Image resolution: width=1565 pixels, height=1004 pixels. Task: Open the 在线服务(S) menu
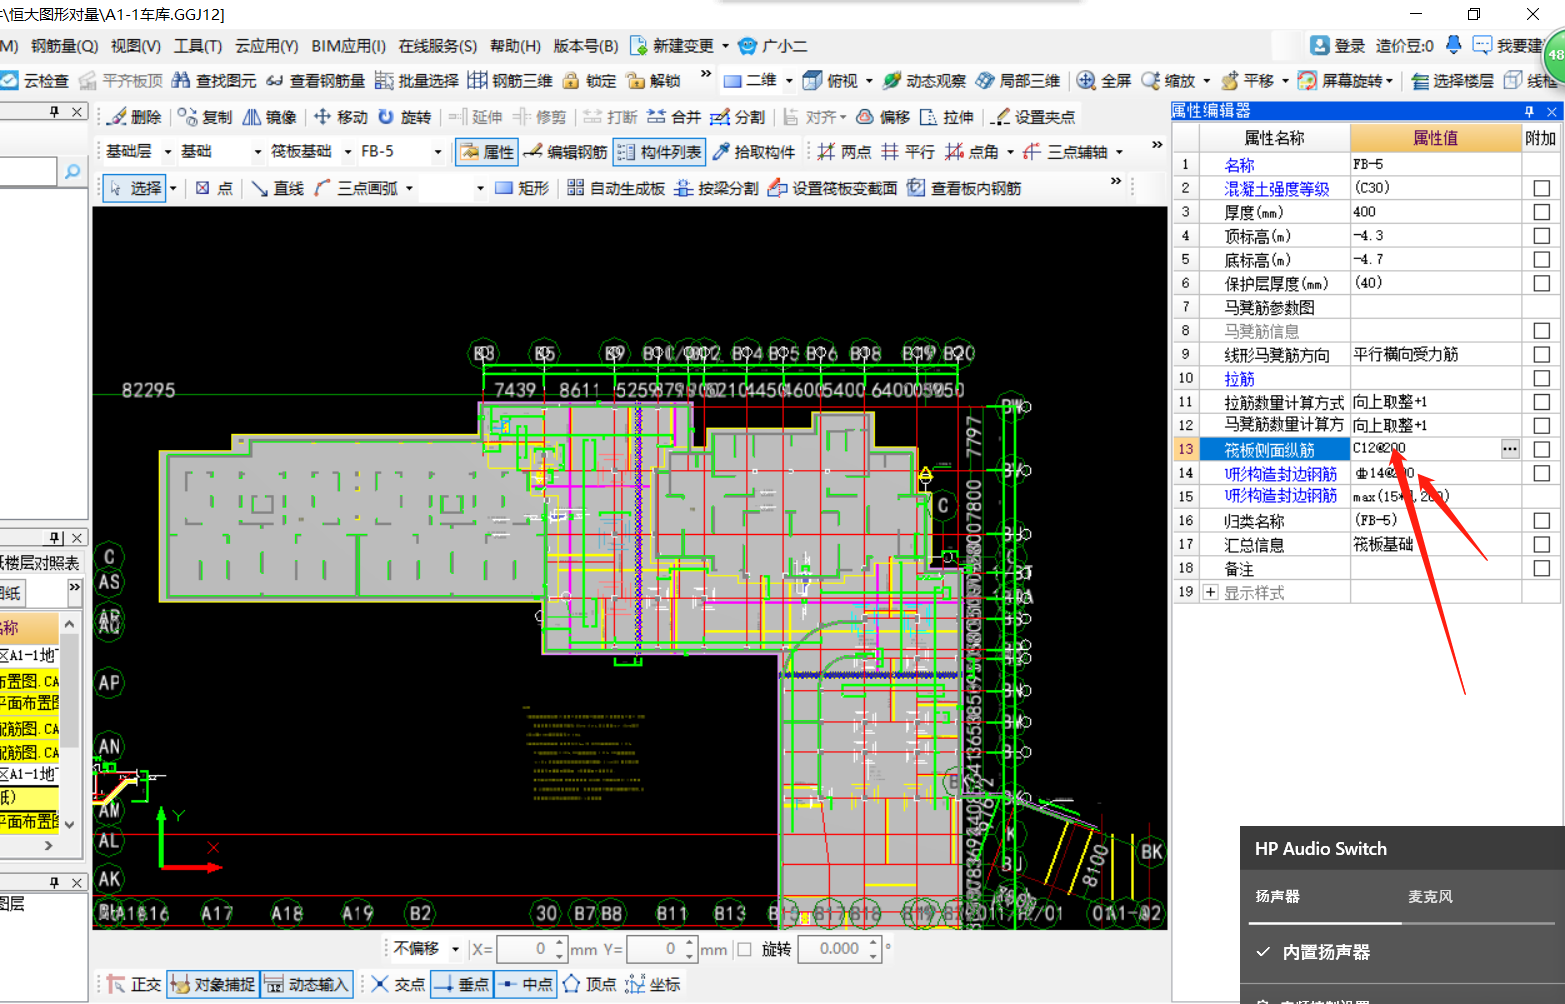click(437, 46)
